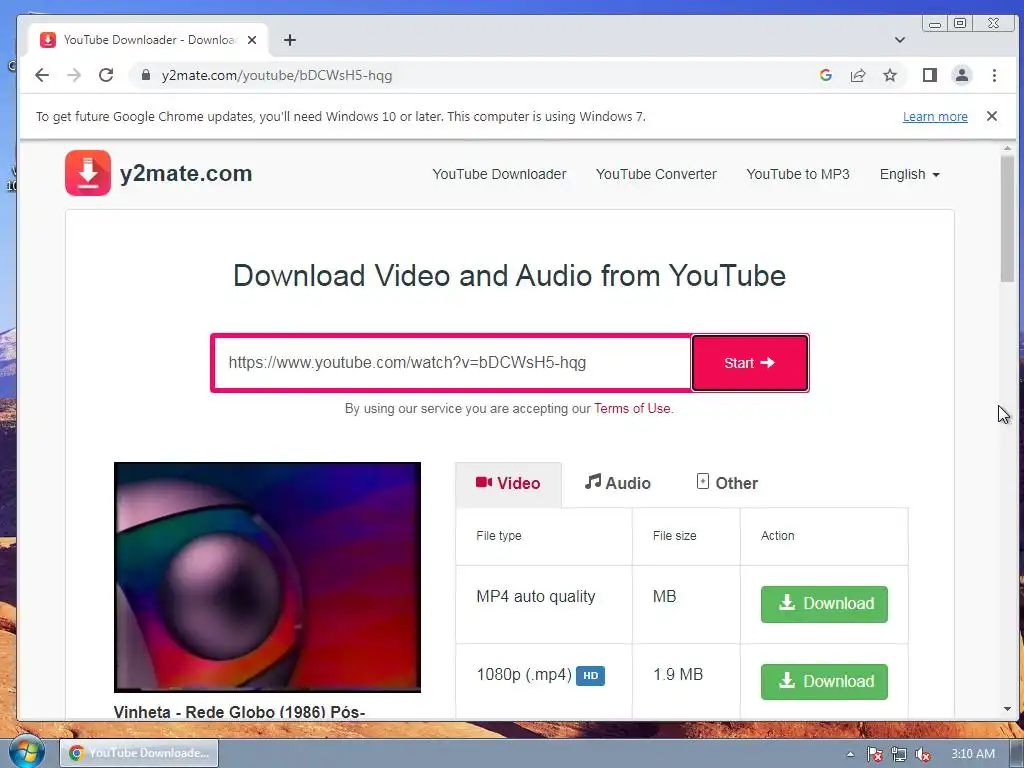Show hidden system tray icons
This screenshot has width=1024, height=768.
(x=850, y=754)
